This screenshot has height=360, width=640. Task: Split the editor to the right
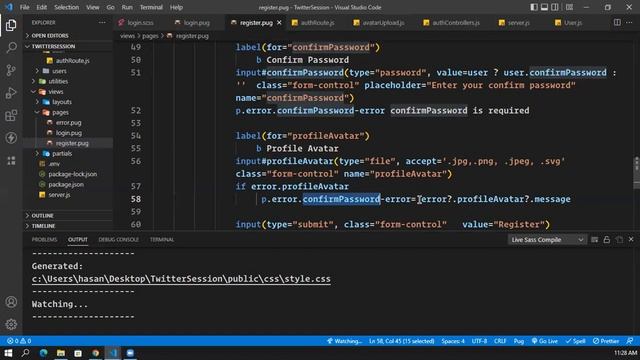[x=617, y=22]
